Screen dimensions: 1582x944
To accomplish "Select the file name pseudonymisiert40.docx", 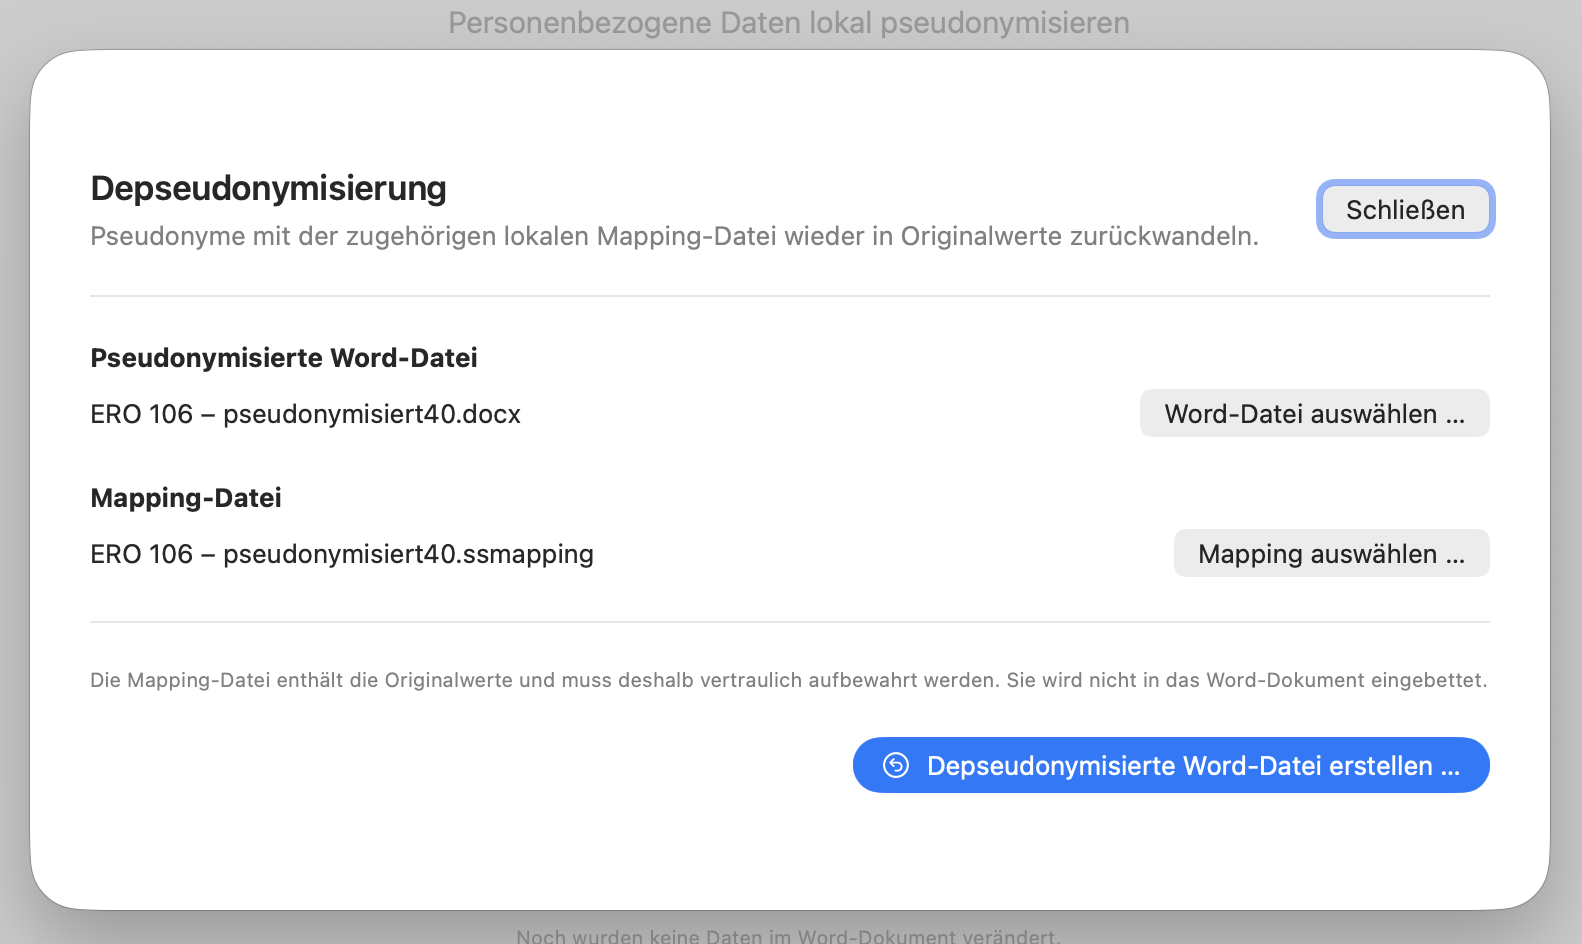I will pos(305,414).
